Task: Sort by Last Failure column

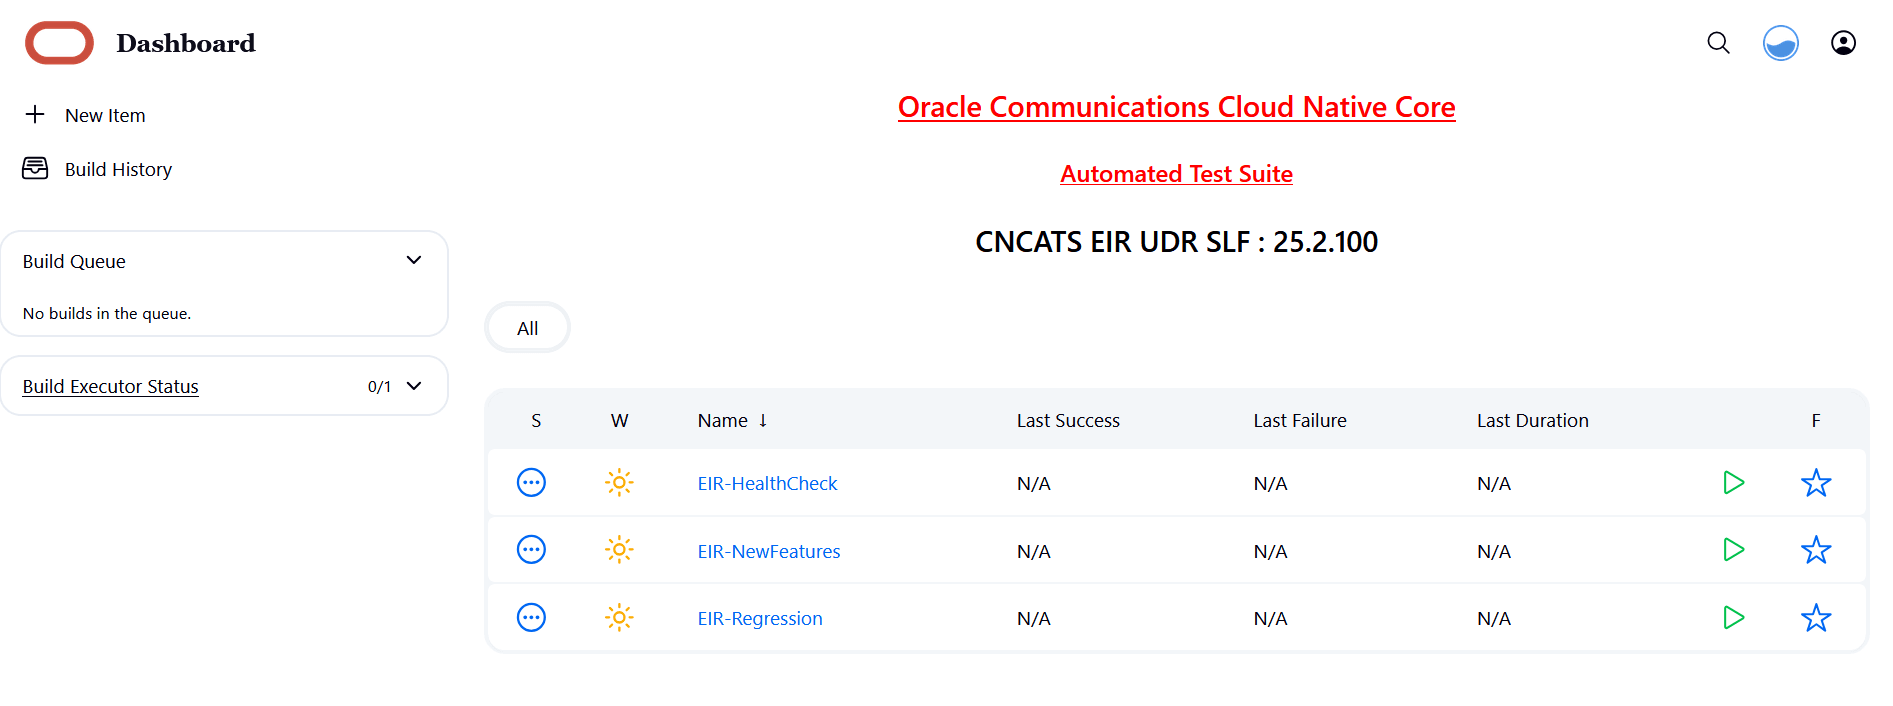Action: pos(1300,421)
